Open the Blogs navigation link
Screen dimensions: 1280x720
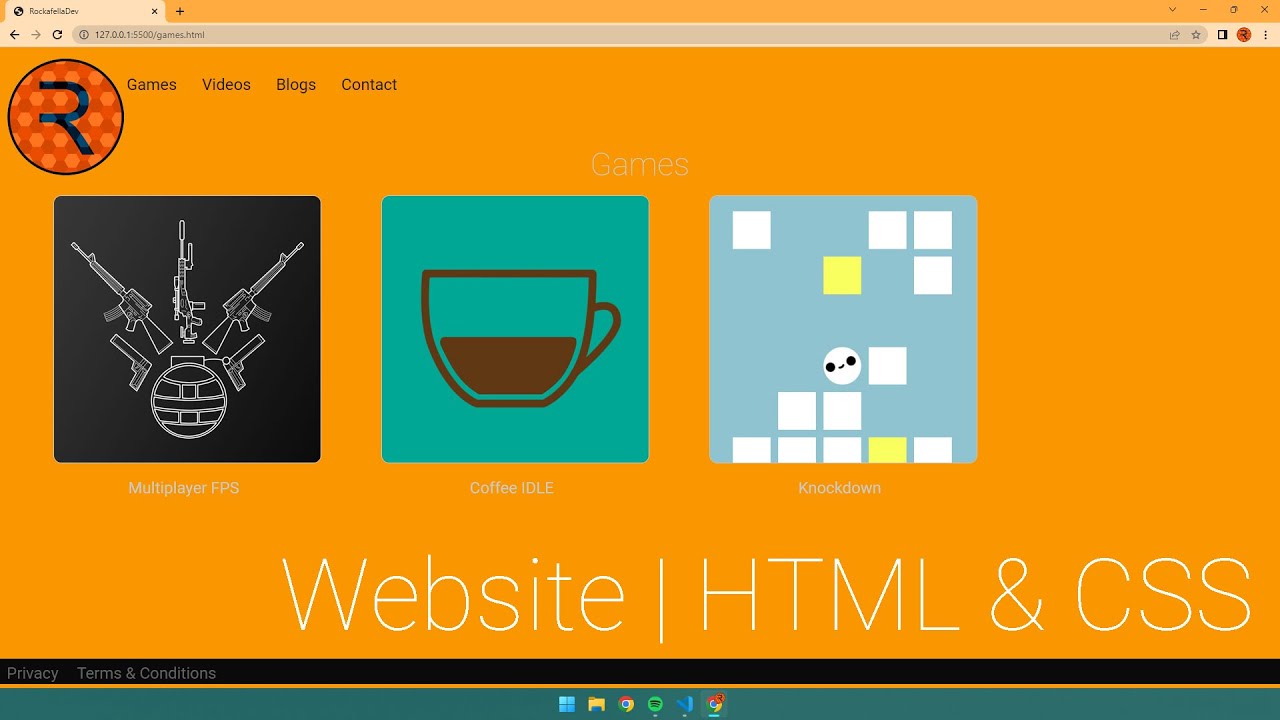pos(296,85)
